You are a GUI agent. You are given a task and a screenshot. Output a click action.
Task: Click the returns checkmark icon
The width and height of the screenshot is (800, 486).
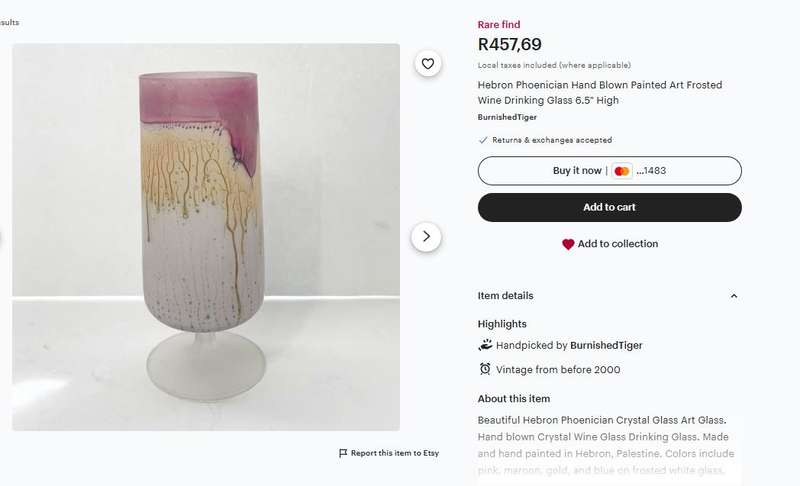pos(483,140)
